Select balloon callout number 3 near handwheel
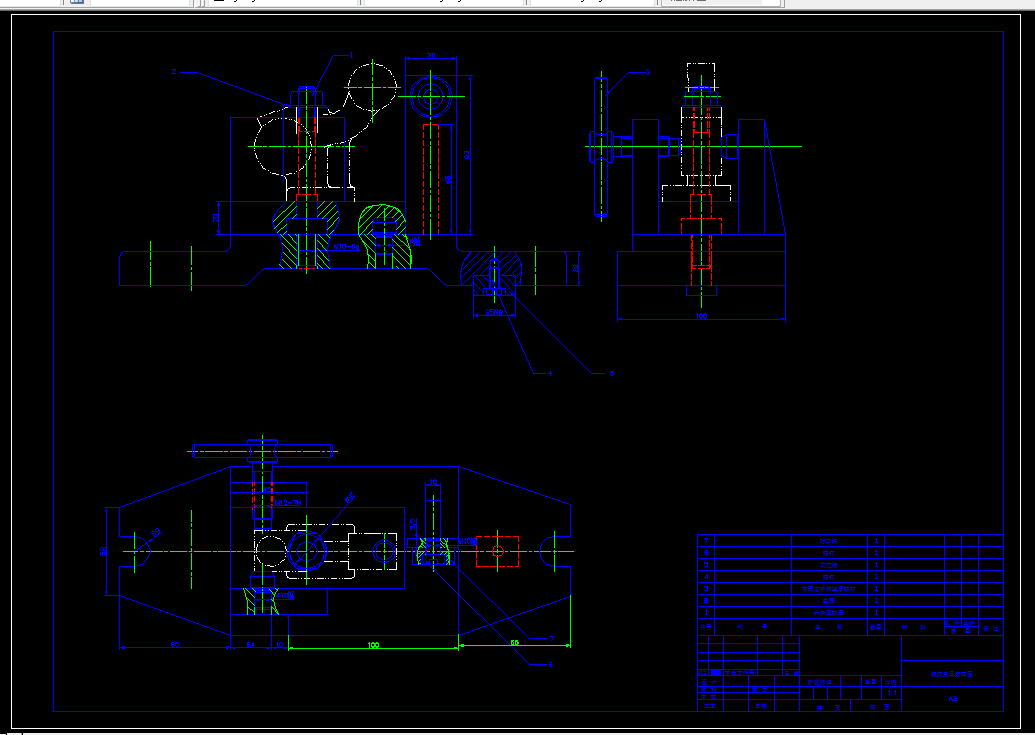1035x735 pixels. [x=648, y=71]
